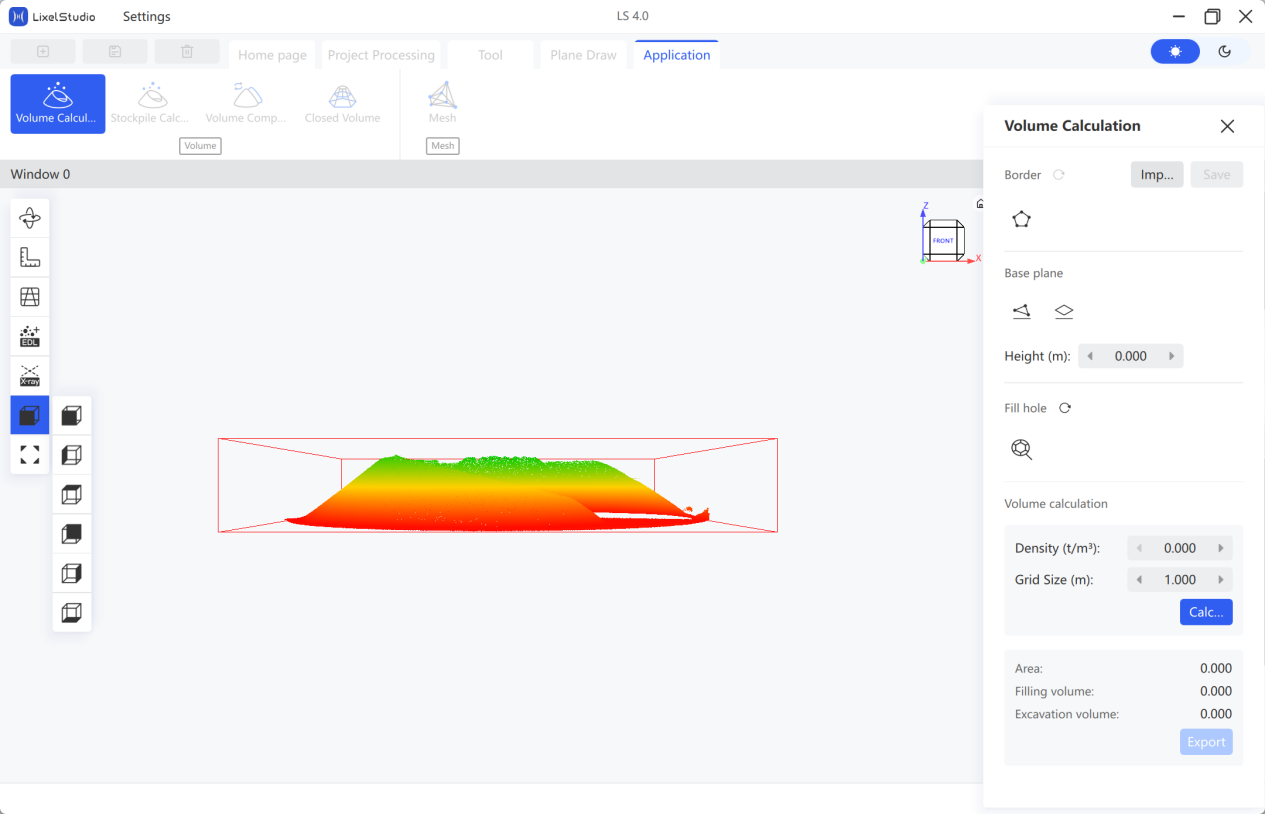Increase Density value with right arrow
Image resolution: width=1265 pixels, height=814 pixels.
coord(1221,548)
